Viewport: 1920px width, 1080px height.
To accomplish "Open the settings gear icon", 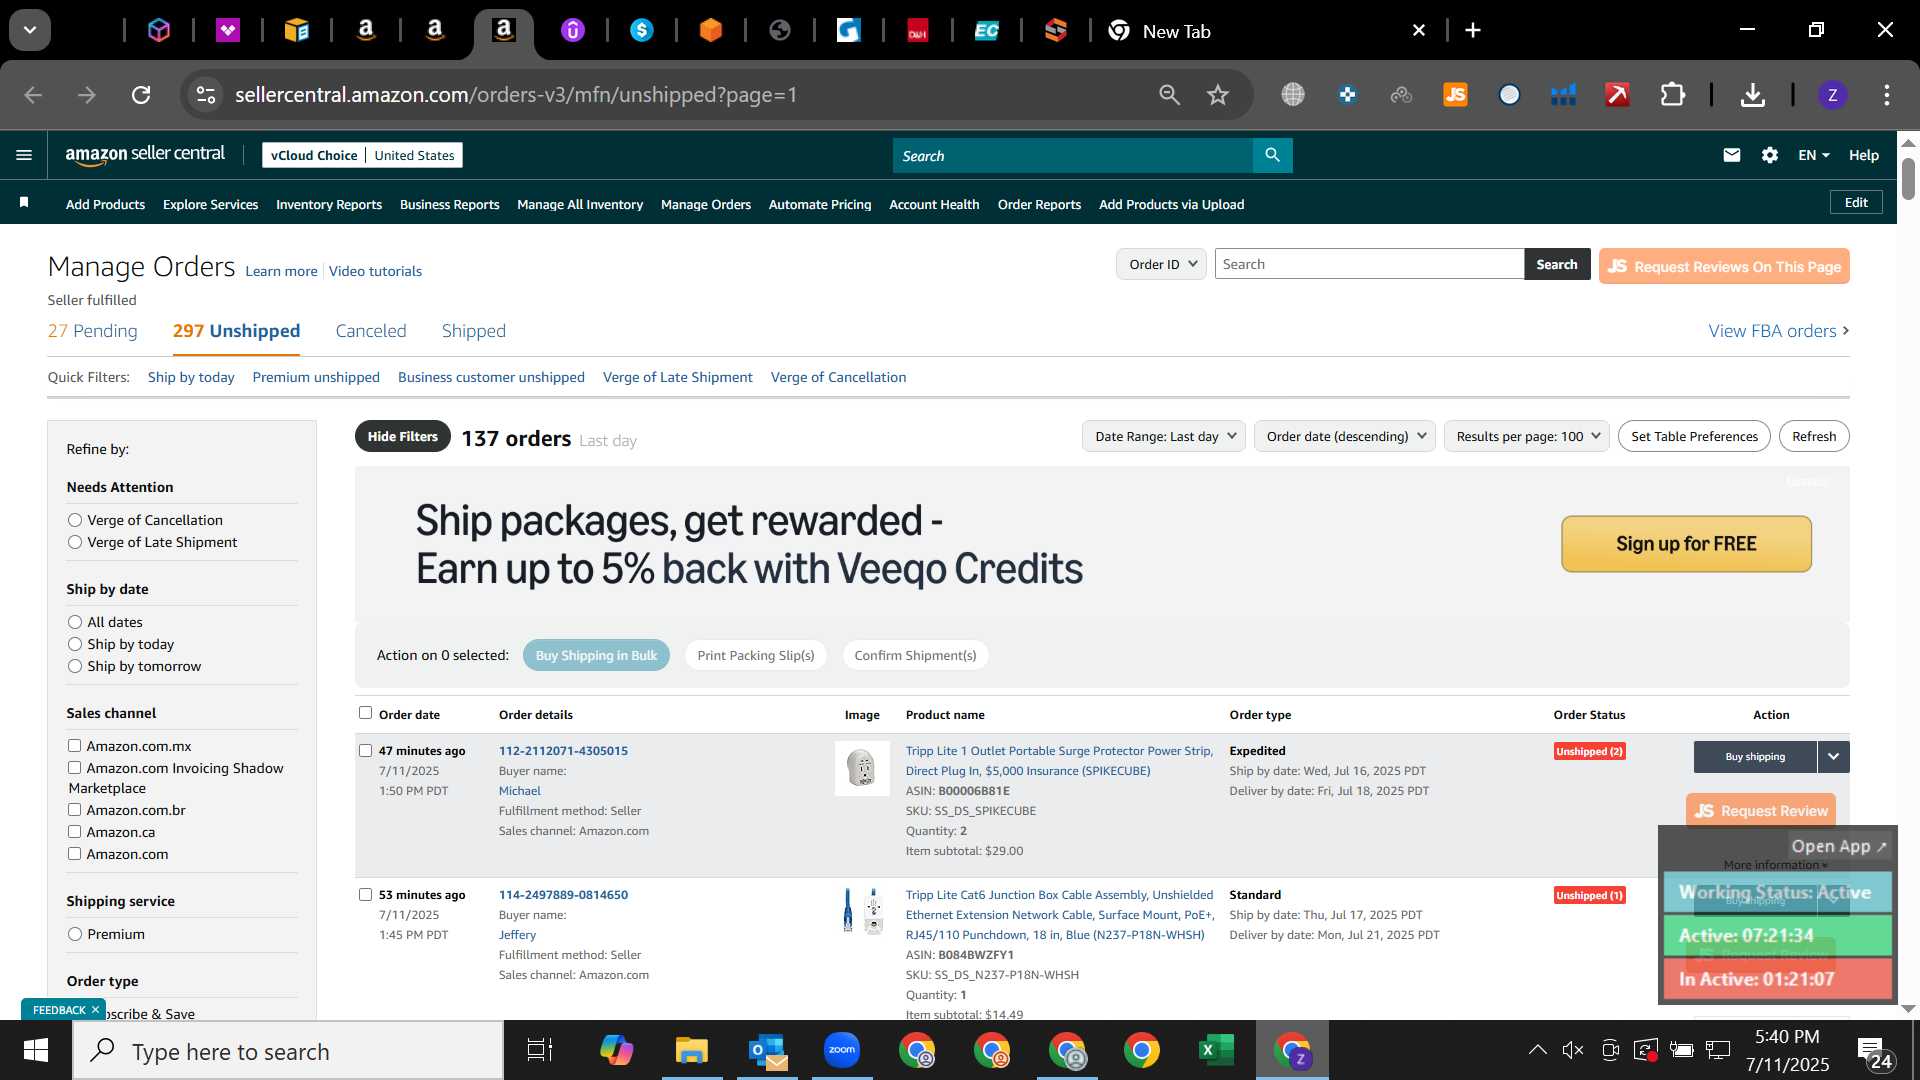I will (1770, 155).
